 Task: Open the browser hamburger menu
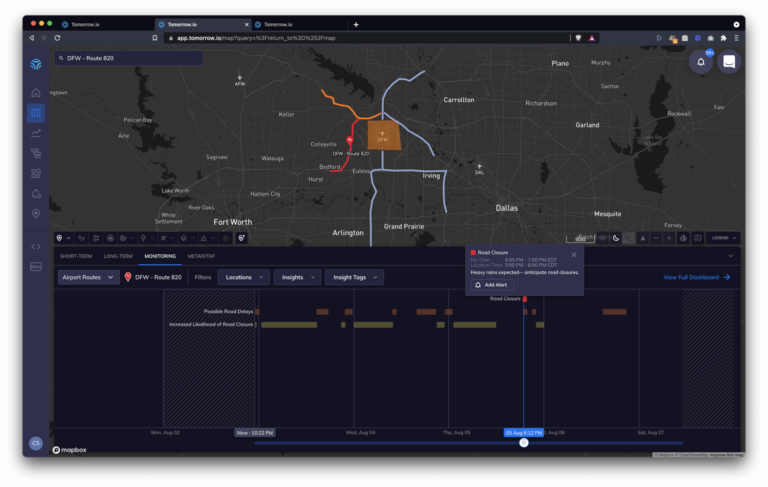[736, 38]
